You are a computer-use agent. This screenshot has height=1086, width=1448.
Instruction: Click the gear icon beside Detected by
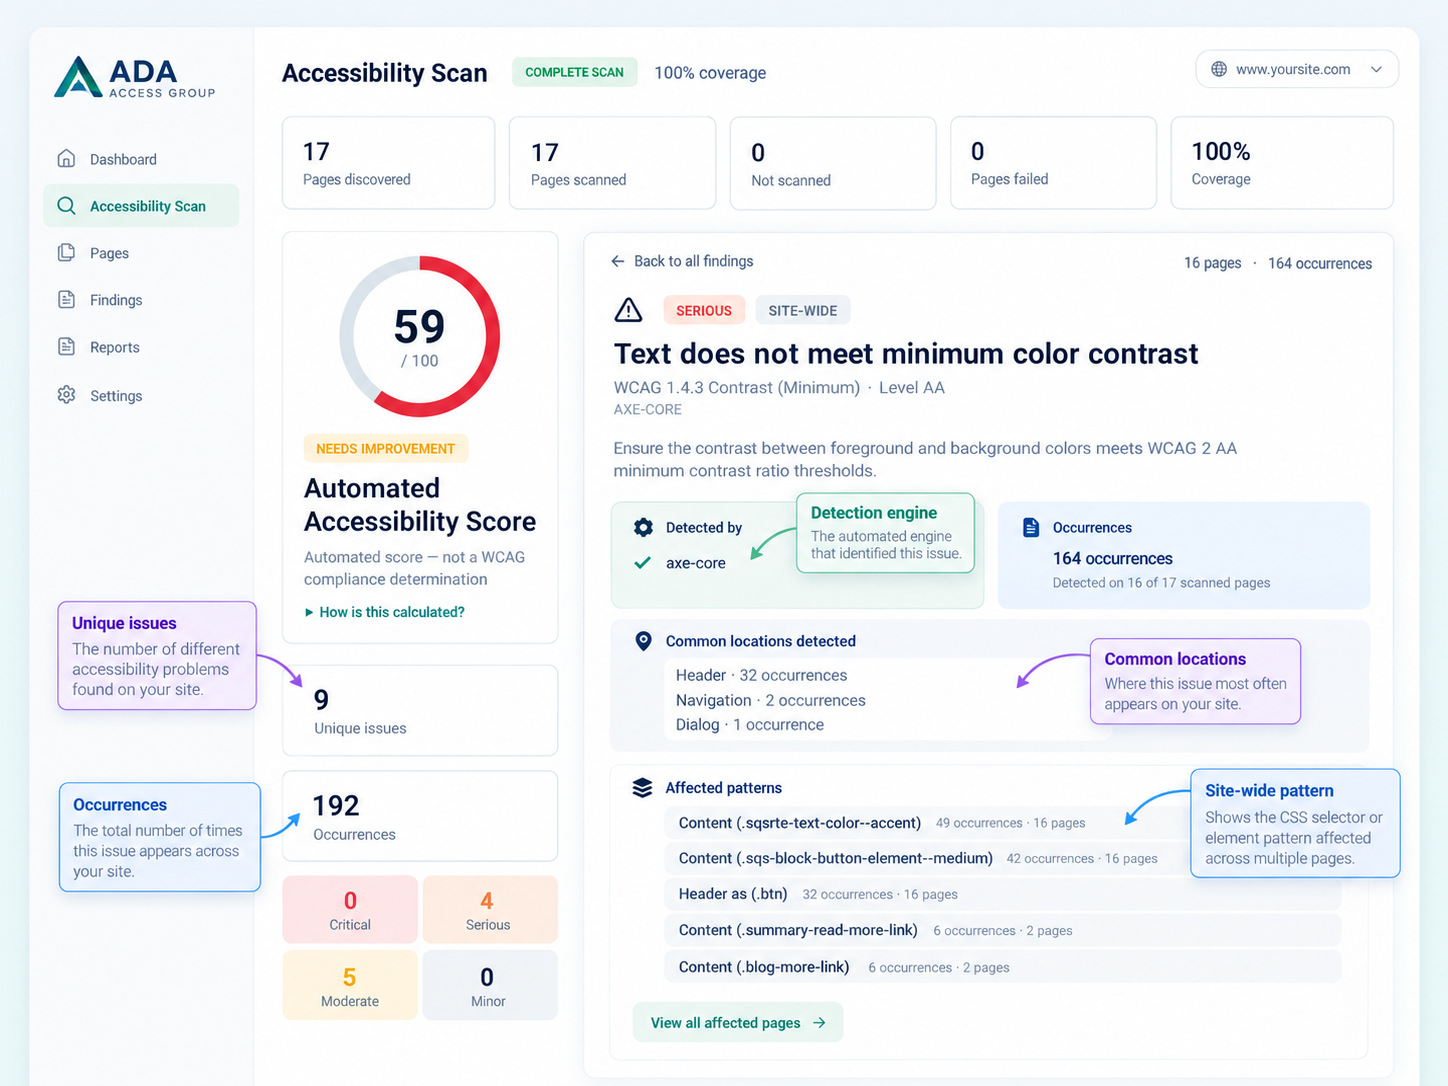coord(643,527)
